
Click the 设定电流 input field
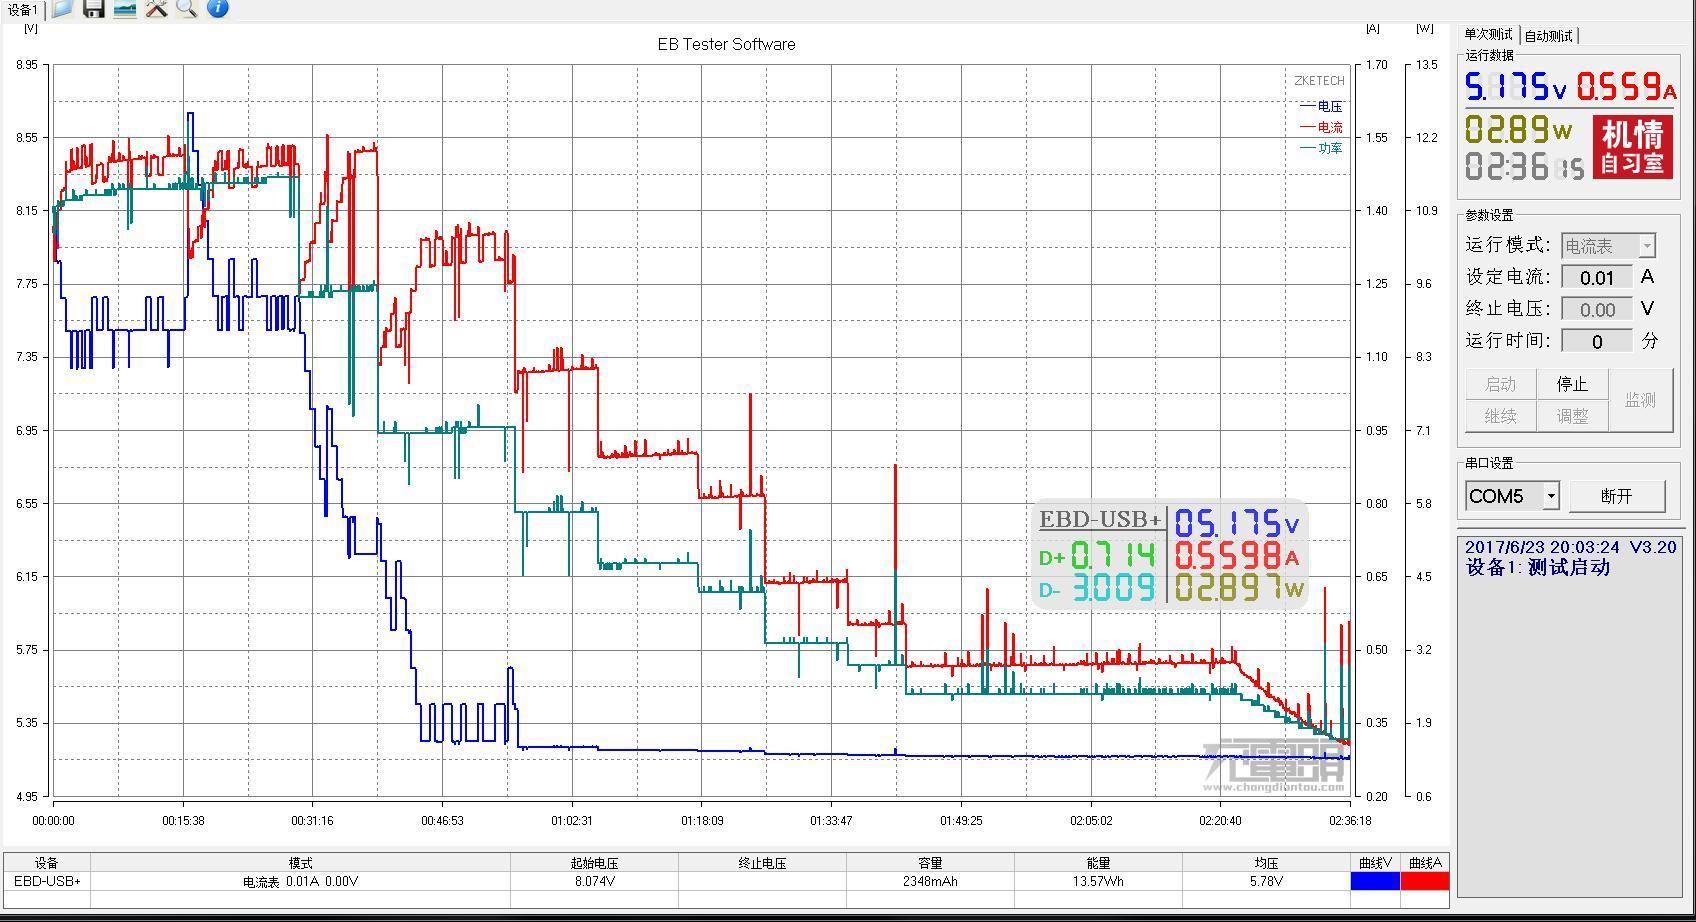tap(1597, 277)
